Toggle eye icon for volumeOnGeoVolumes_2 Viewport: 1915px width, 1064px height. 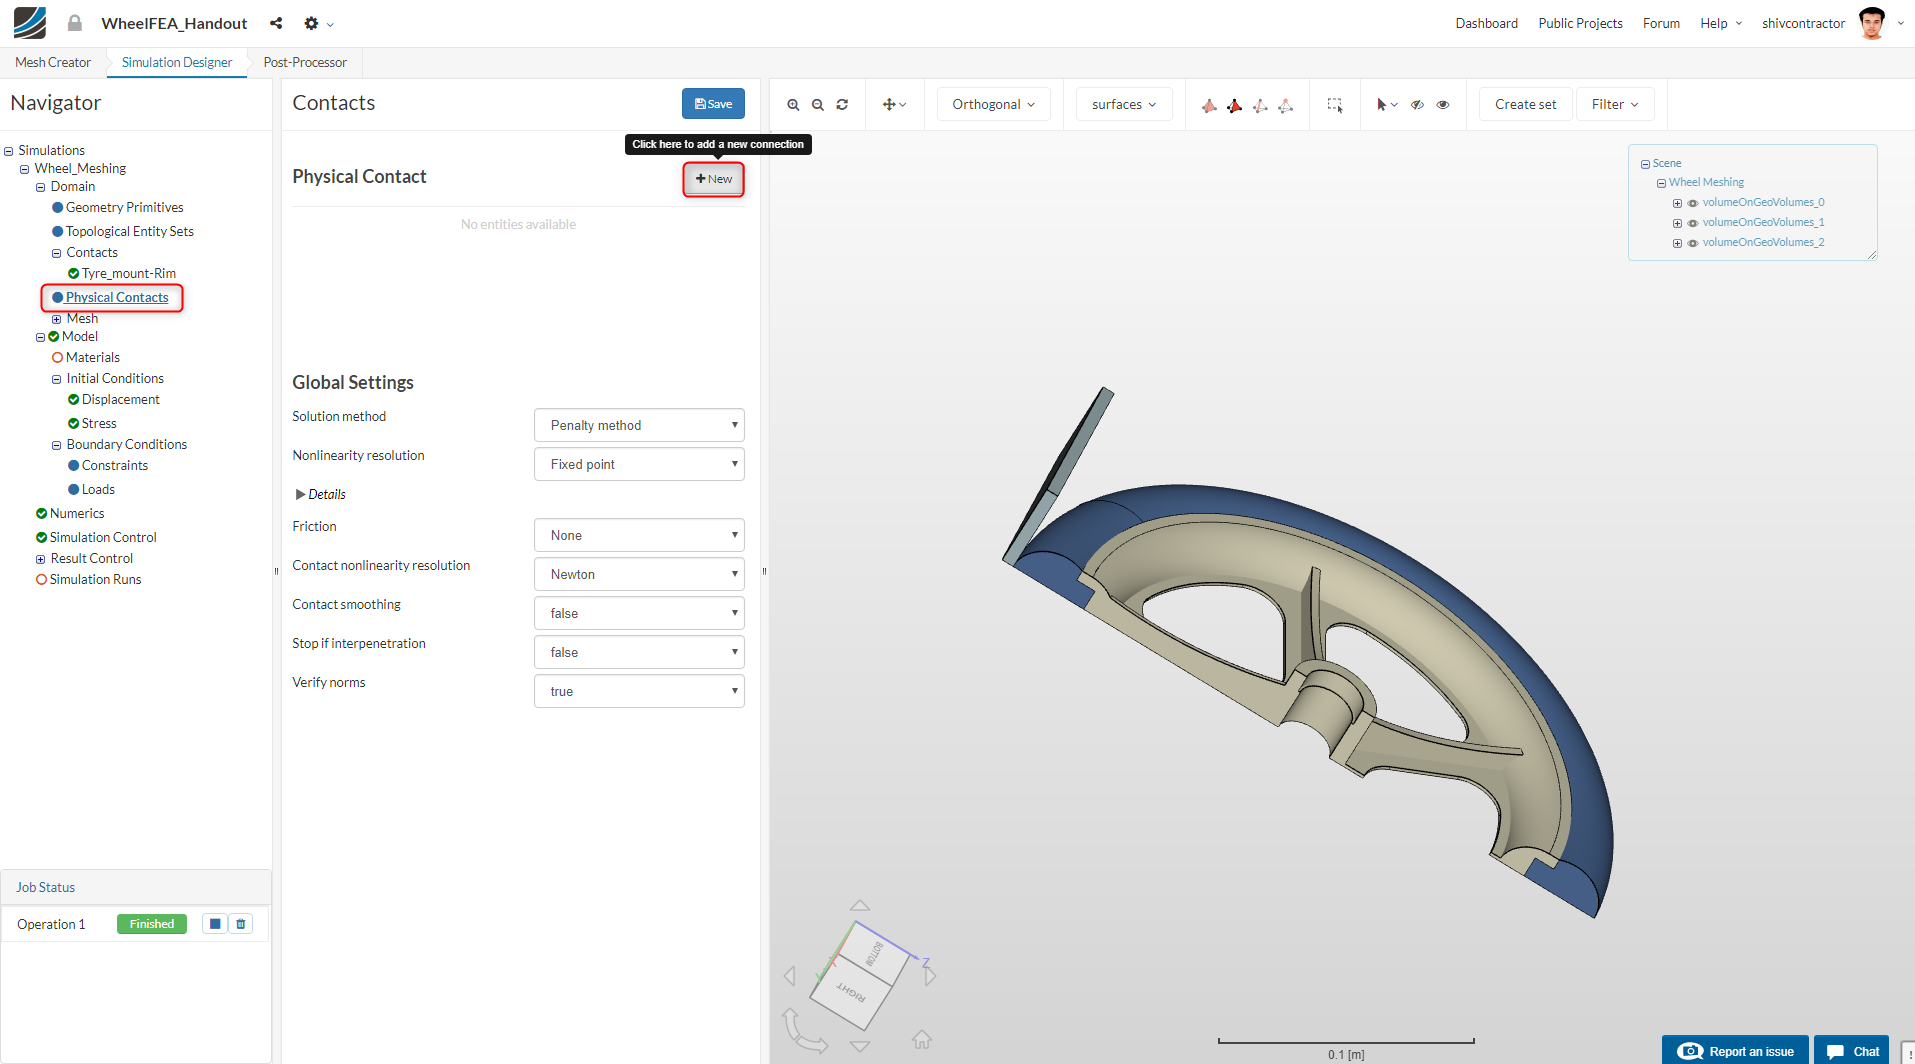[x=1693, y=243]
